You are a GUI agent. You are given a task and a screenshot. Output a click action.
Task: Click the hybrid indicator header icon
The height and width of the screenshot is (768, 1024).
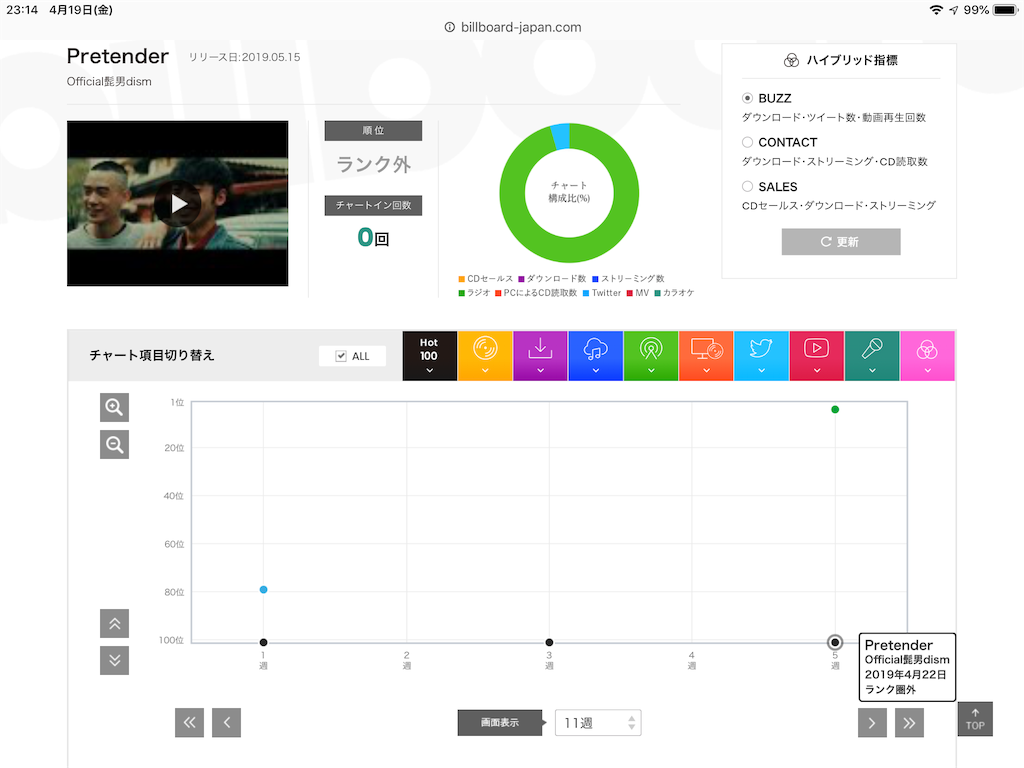tap(791, 61)
